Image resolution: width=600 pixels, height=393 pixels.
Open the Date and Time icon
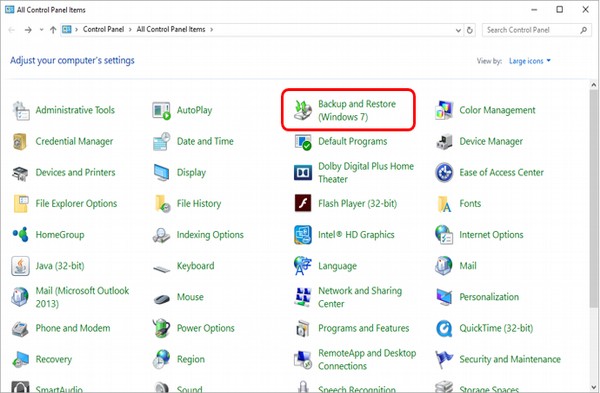[x=161, y=141]
